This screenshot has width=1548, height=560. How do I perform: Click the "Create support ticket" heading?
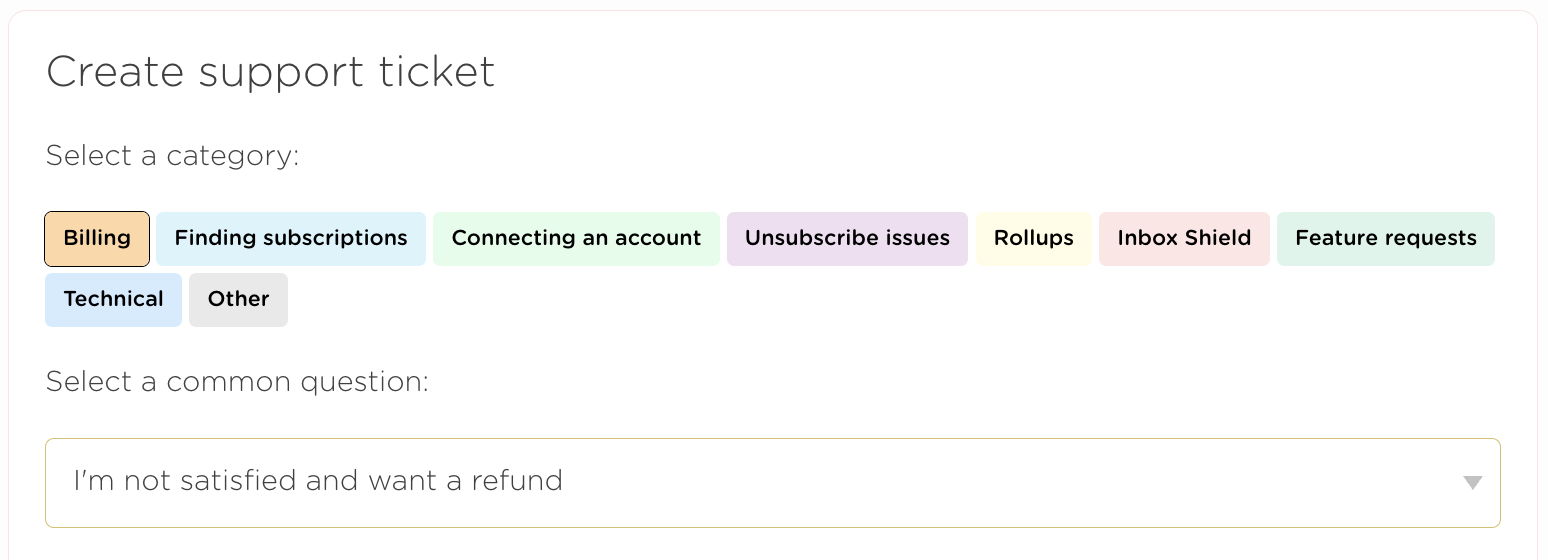[270, 72]
